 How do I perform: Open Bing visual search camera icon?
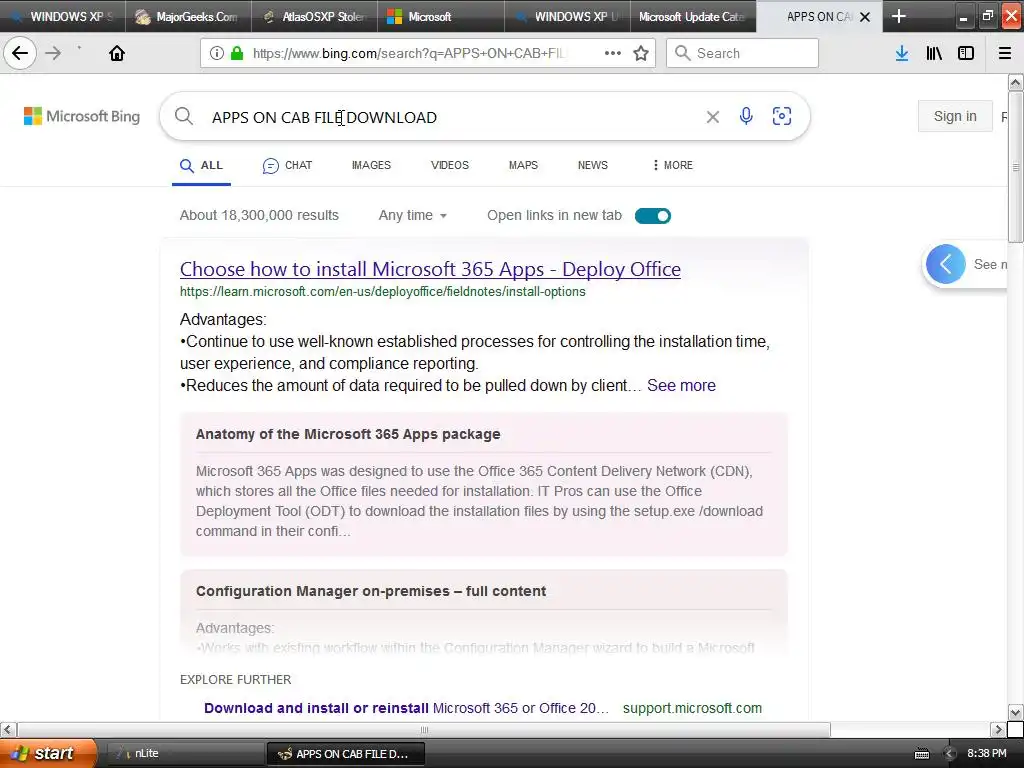tap(782, 116)
